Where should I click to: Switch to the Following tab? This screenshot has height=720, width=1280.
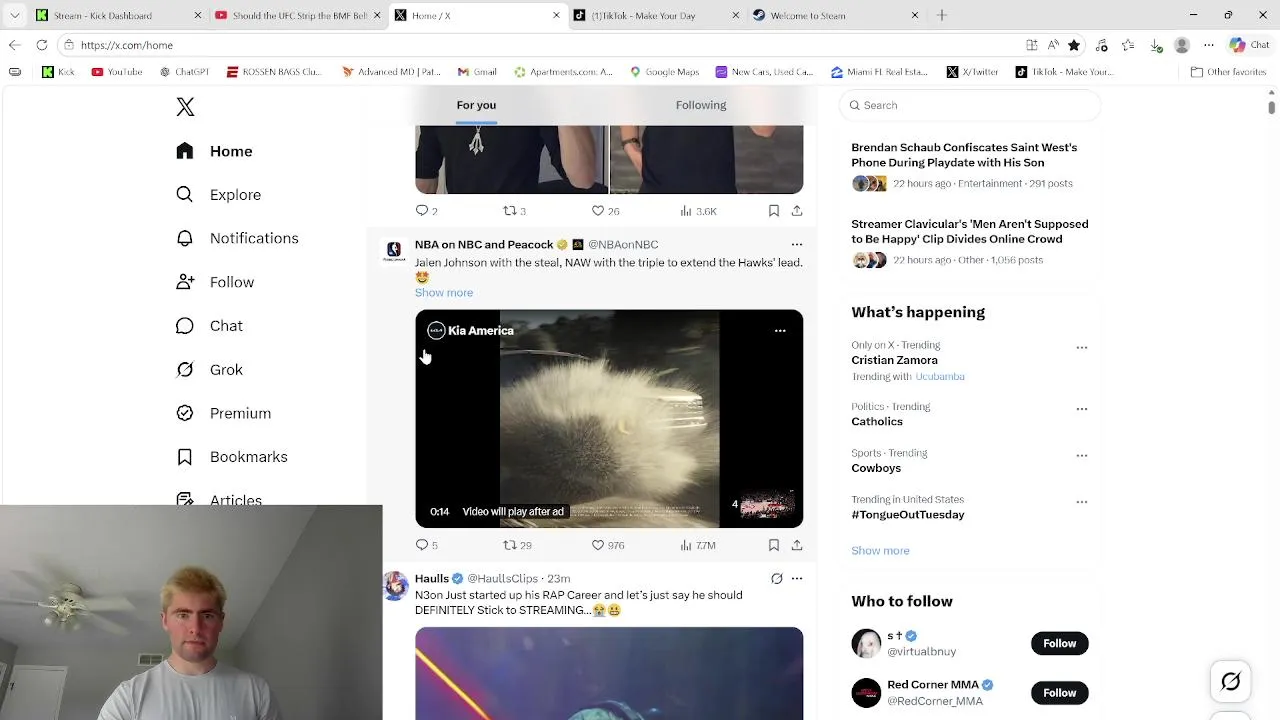click(701, 105)
